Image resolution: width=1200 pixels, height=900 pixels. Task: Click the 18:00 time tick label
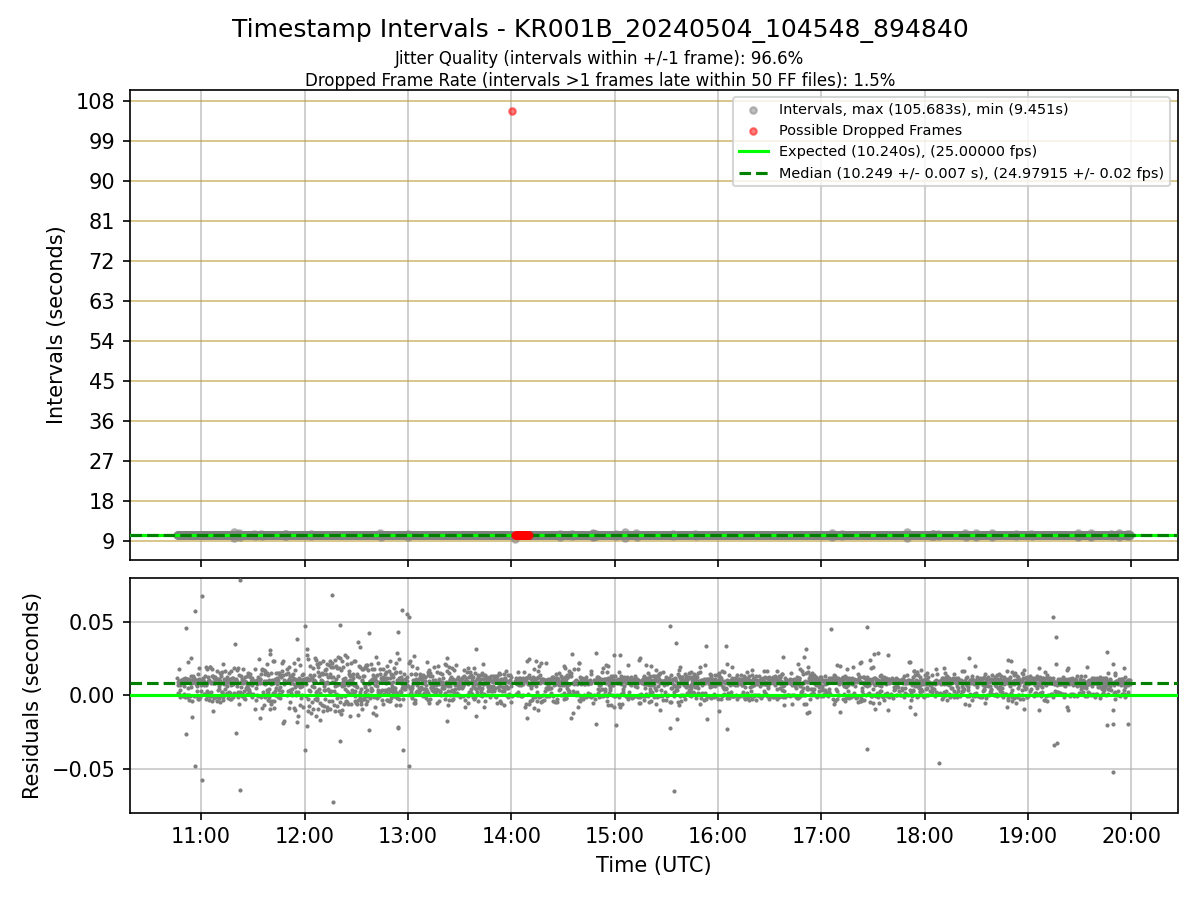(924, 834)
